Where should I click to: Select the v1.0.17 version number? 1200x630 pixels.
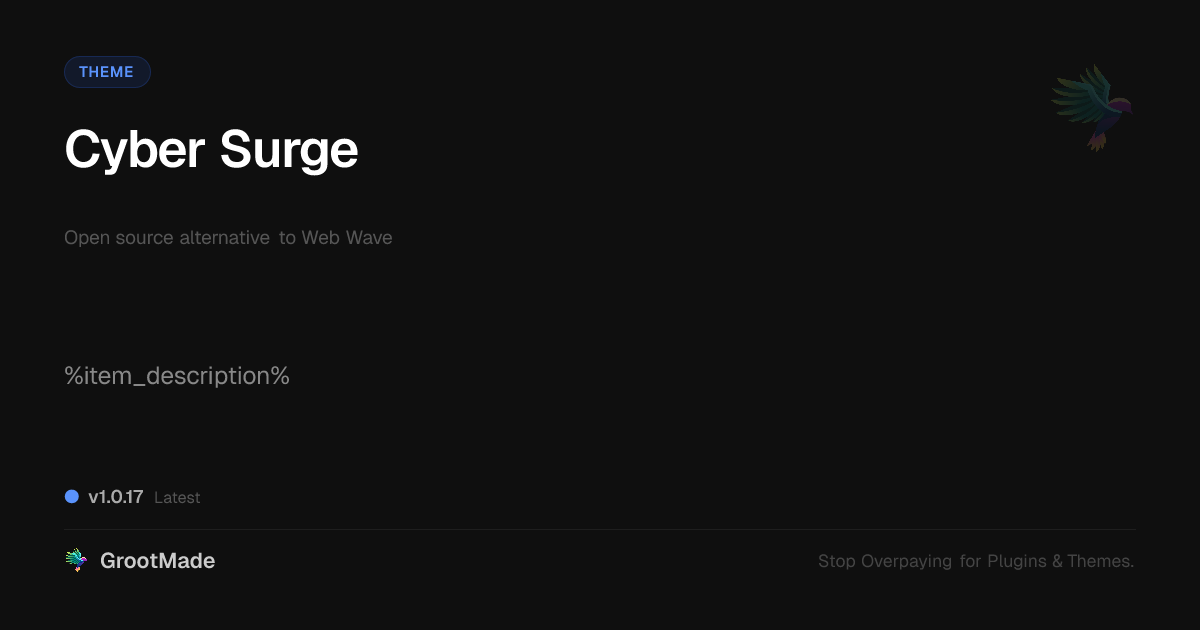(116, 497)
